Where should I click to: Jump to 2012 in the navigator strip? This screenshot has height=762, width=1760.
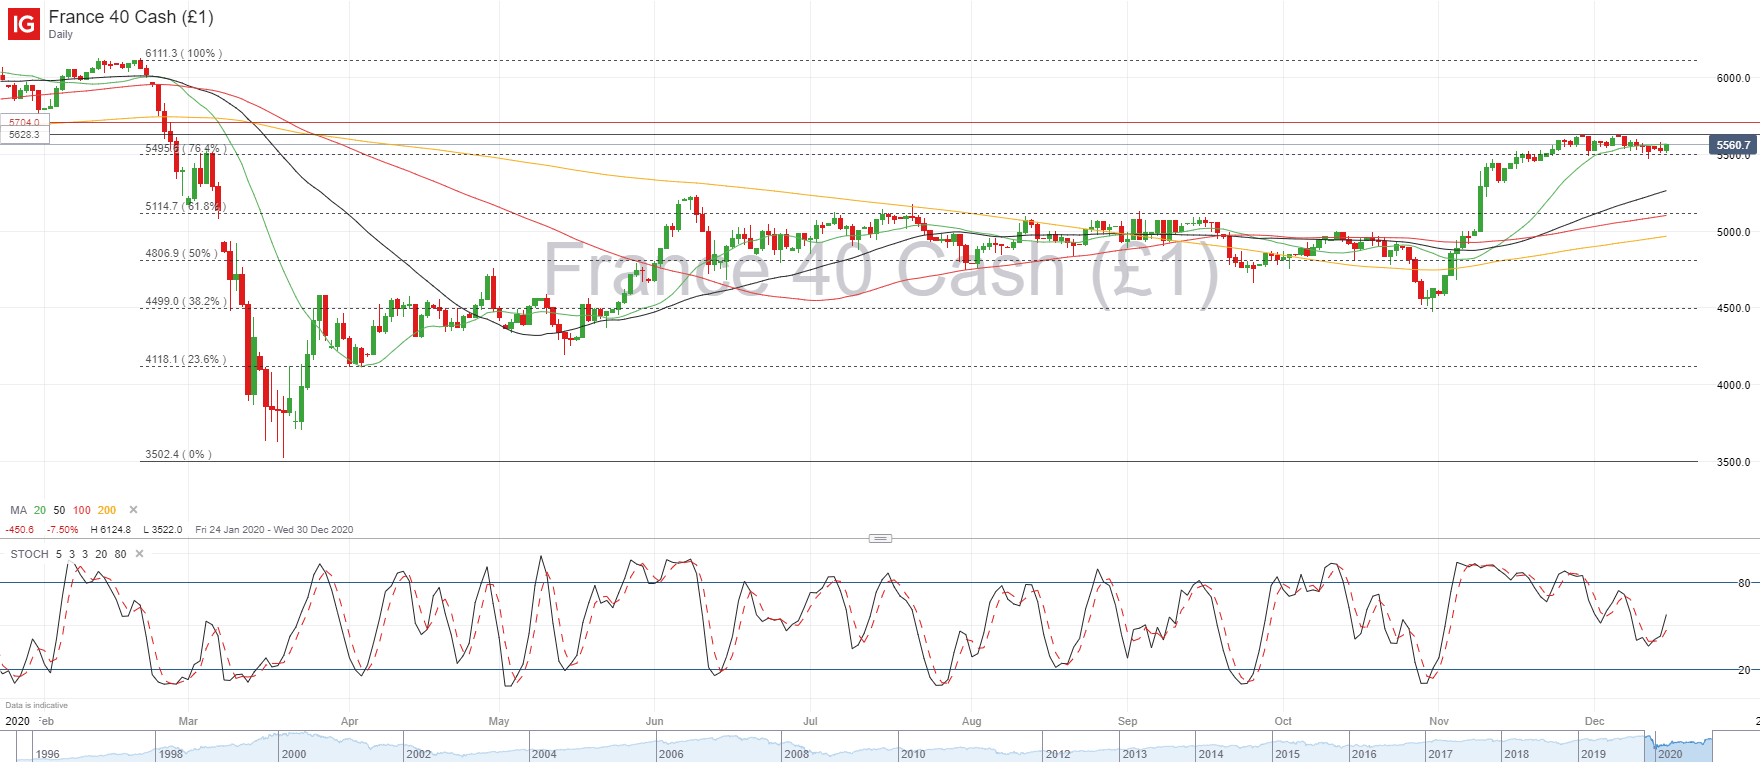(x=1058, y=754)
